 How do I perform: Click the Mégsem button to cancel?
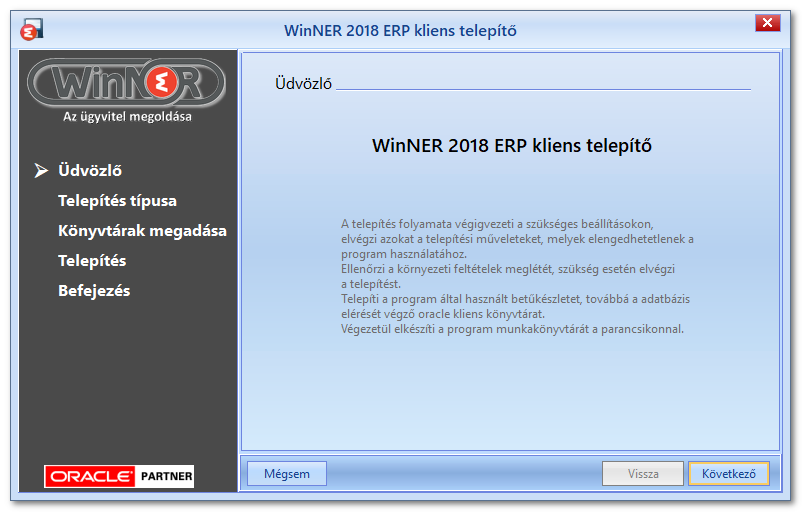[287, 474]
